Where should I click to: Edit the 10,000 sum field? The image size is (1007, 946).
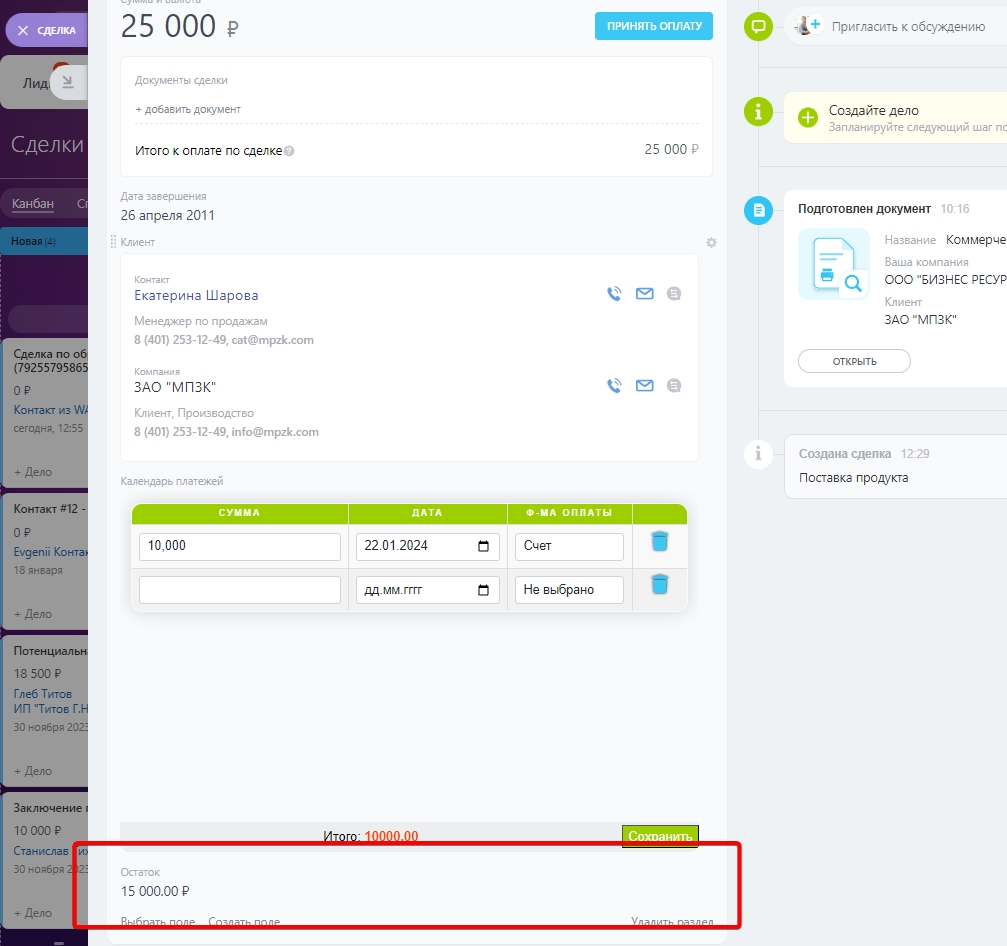point(240,547)
